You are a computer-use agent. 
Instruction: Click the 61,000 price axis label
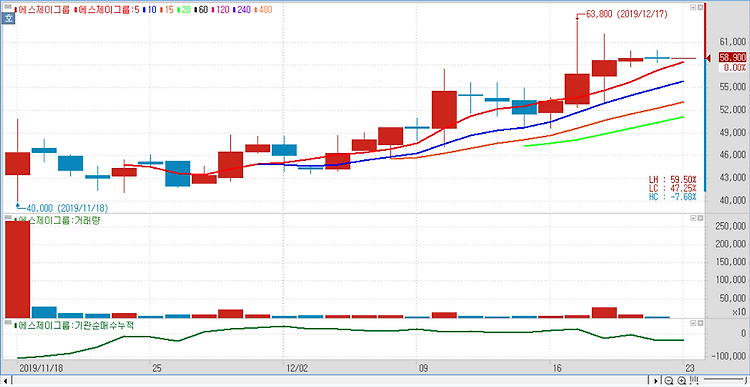[x=732, y=43]
